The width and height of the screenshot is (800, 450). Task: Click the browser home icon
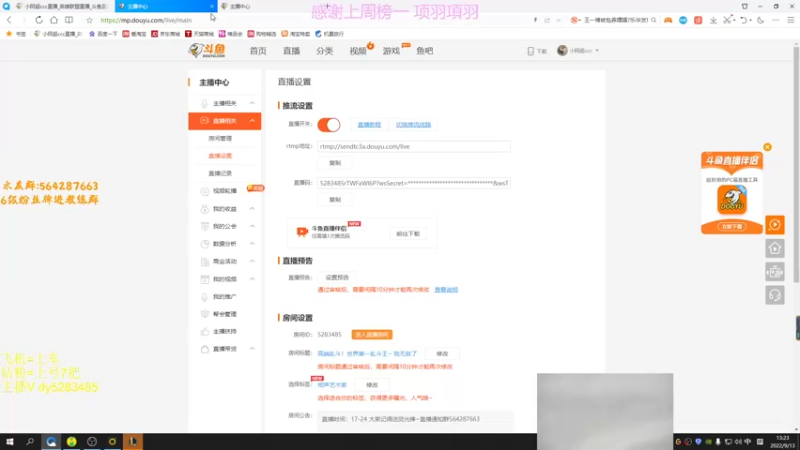click(x=54, y=20)
